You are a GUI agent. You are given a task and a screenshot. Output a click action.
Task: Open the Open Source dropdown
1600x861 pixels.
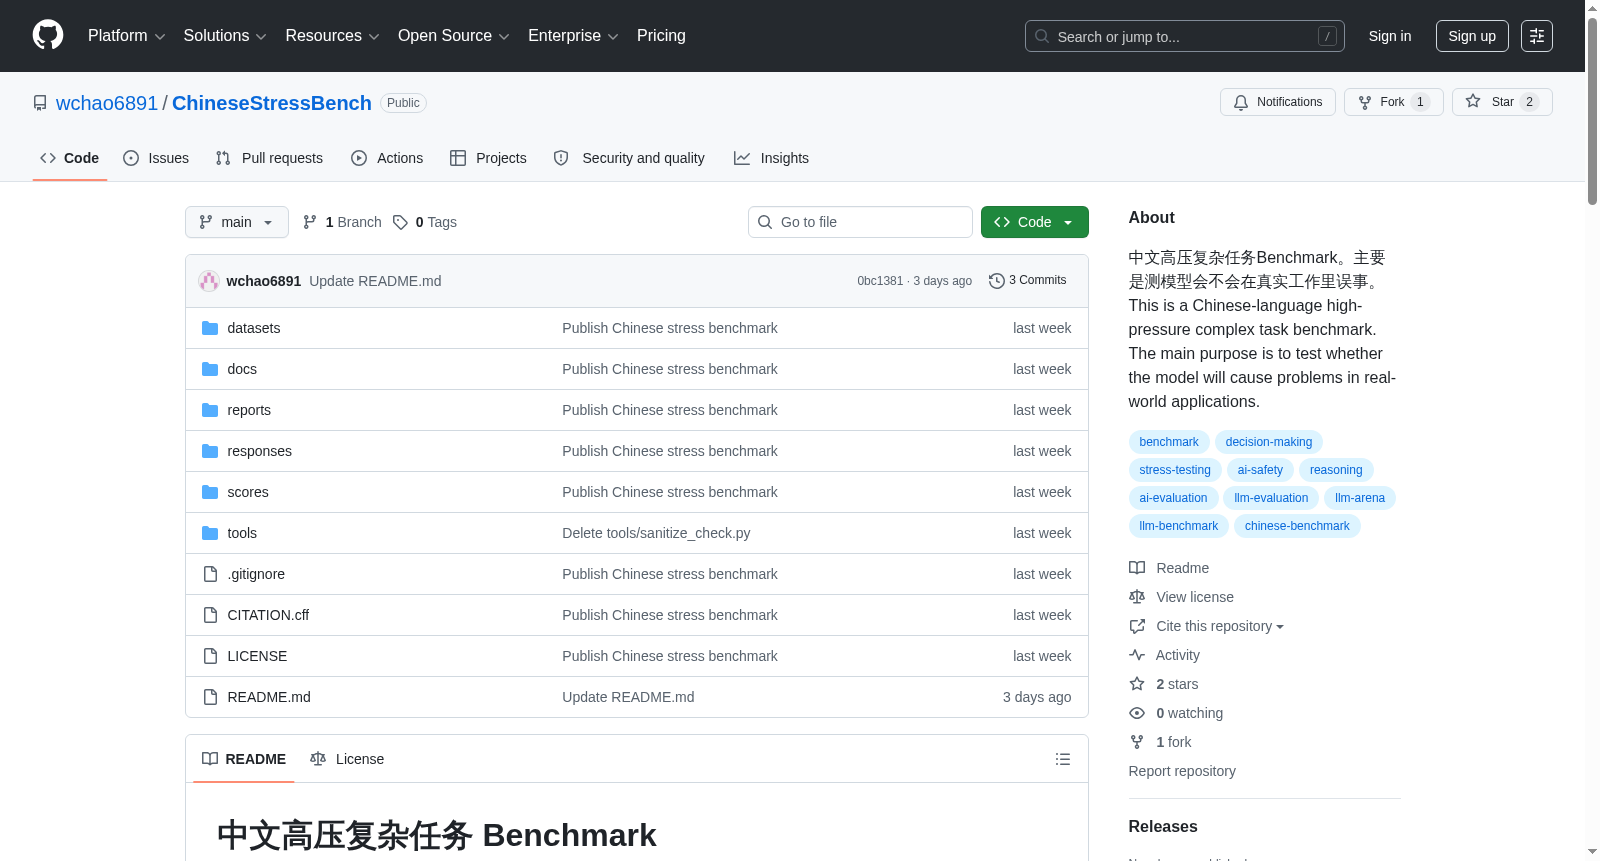(x=454, y=36)
